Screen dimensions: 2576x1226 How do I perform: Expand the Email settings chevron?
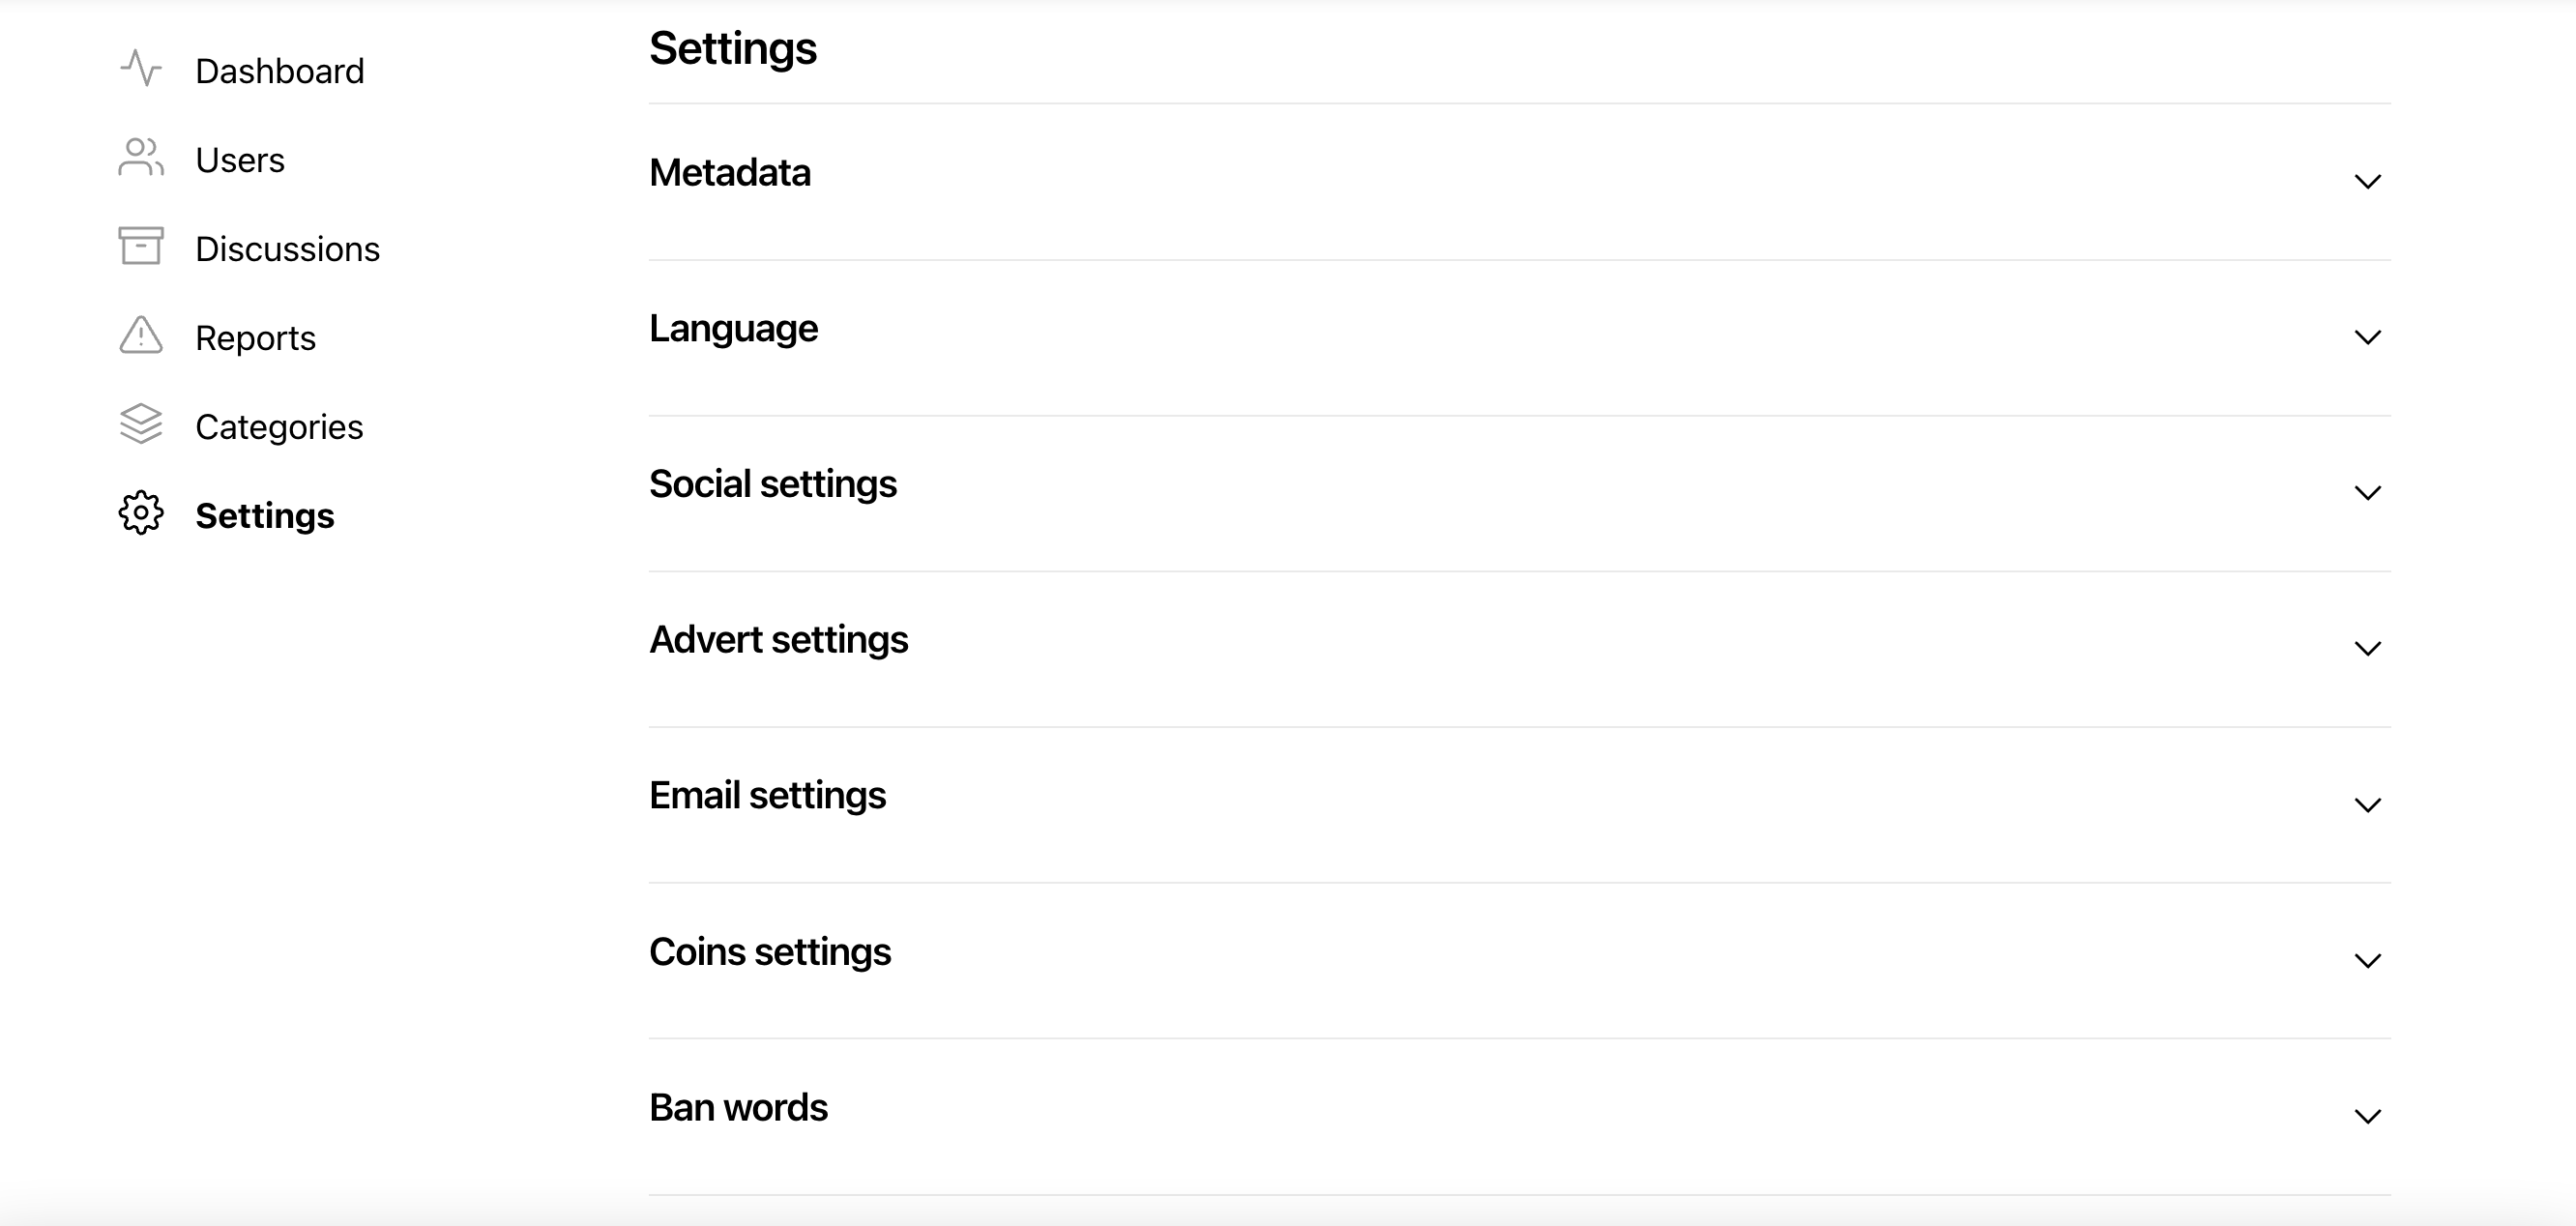coord(2367,805)
